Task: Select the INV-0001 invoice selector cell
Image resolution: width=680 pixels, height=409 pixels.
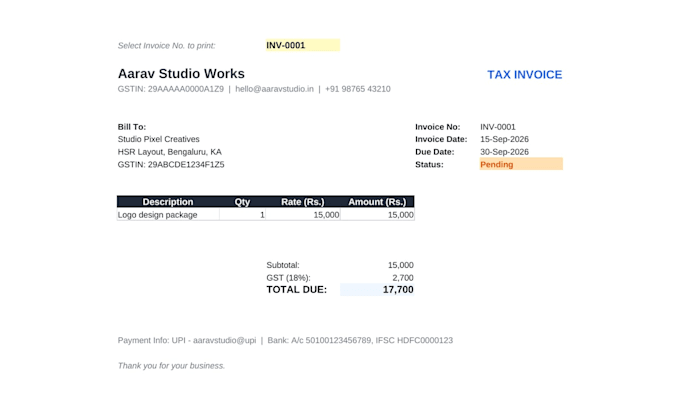Action: point(303,45)
